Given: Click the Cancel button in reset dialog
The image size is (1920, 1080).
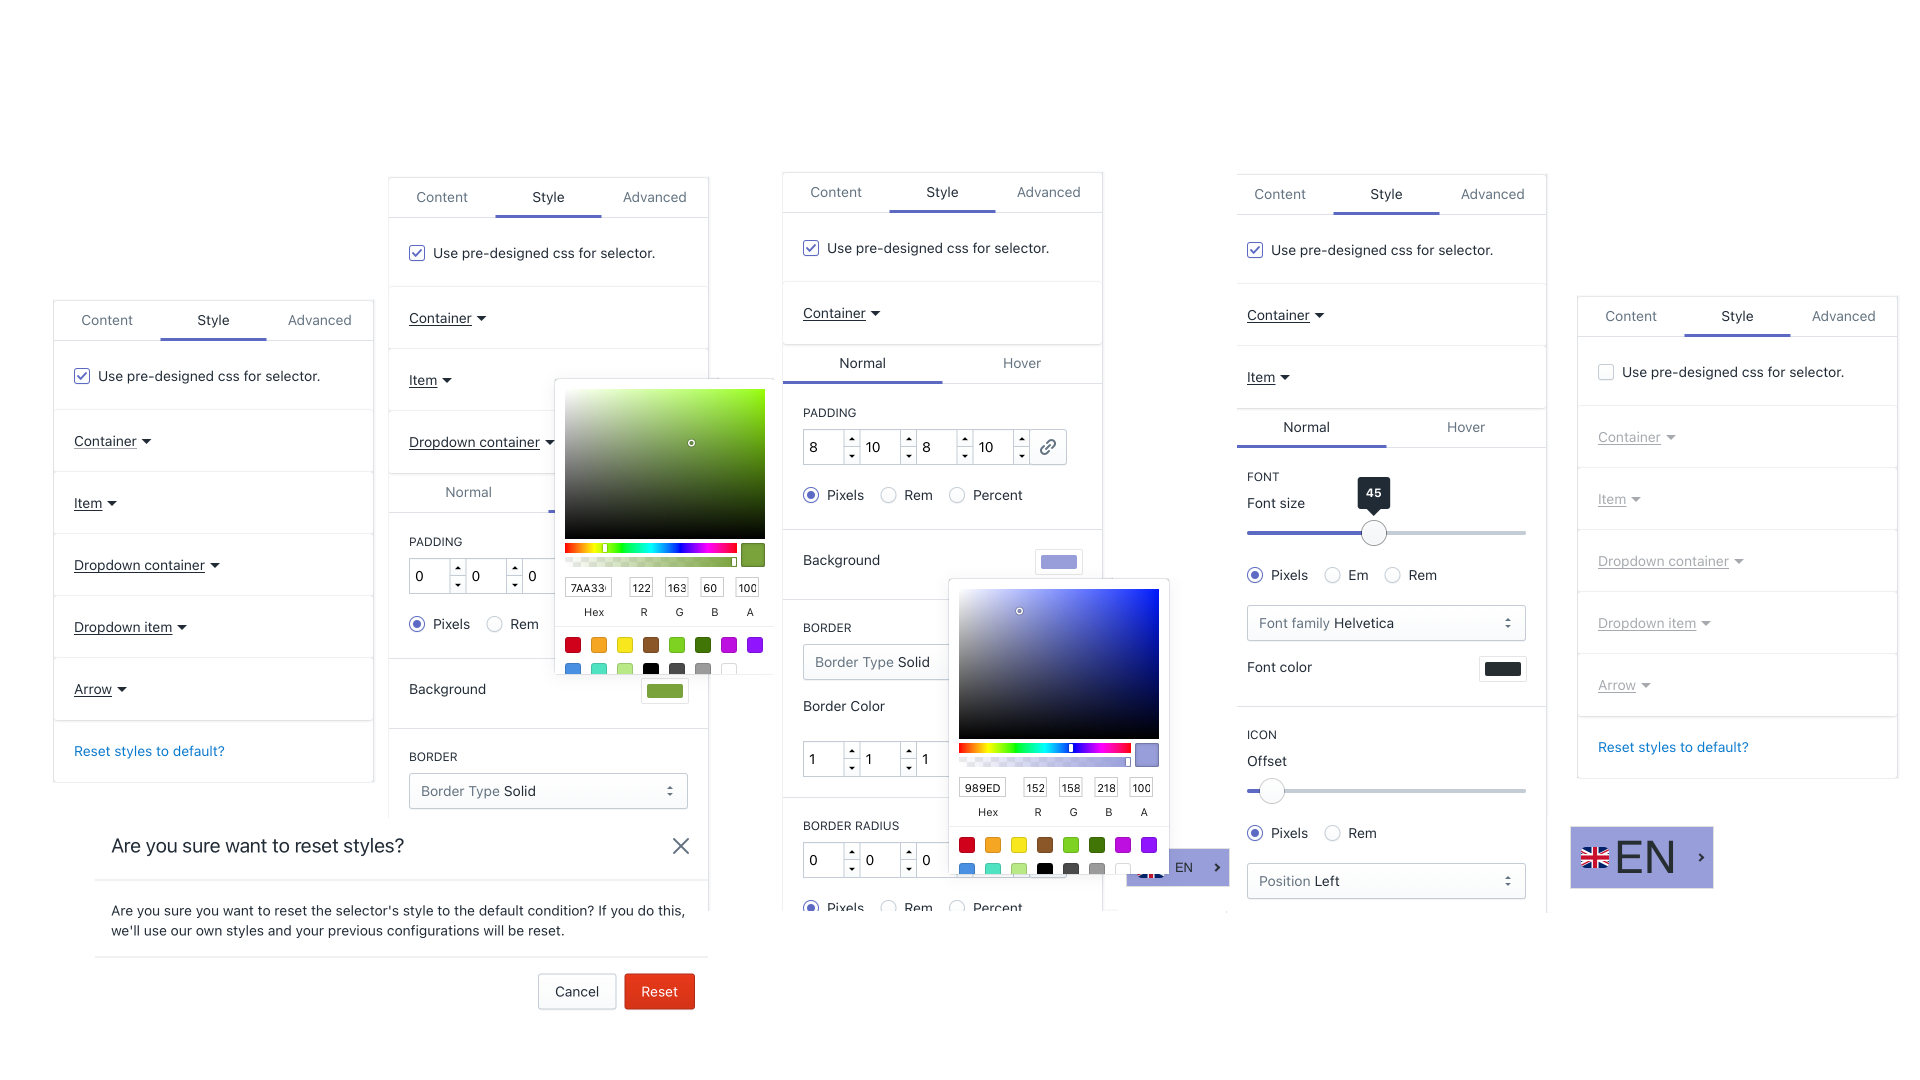Looking at the screenshot, I should point(576,992).
